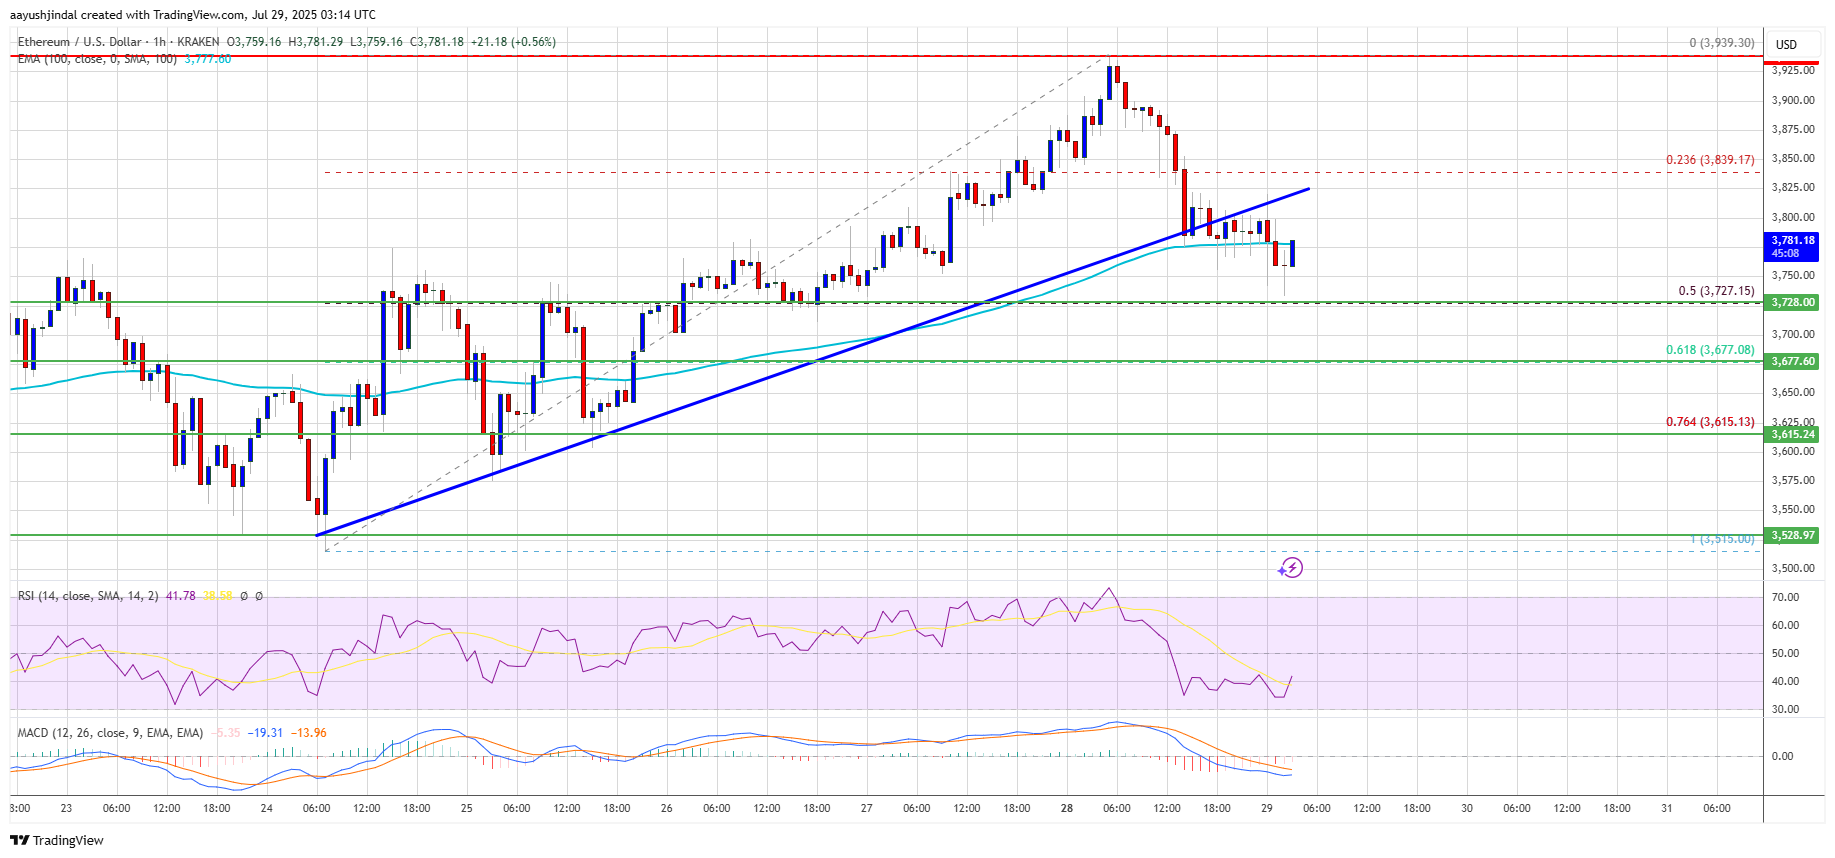Click the 0.618 Fibonacci level label
Image resolution: width=1835 pixels, height=858 pixels.
1709,350
